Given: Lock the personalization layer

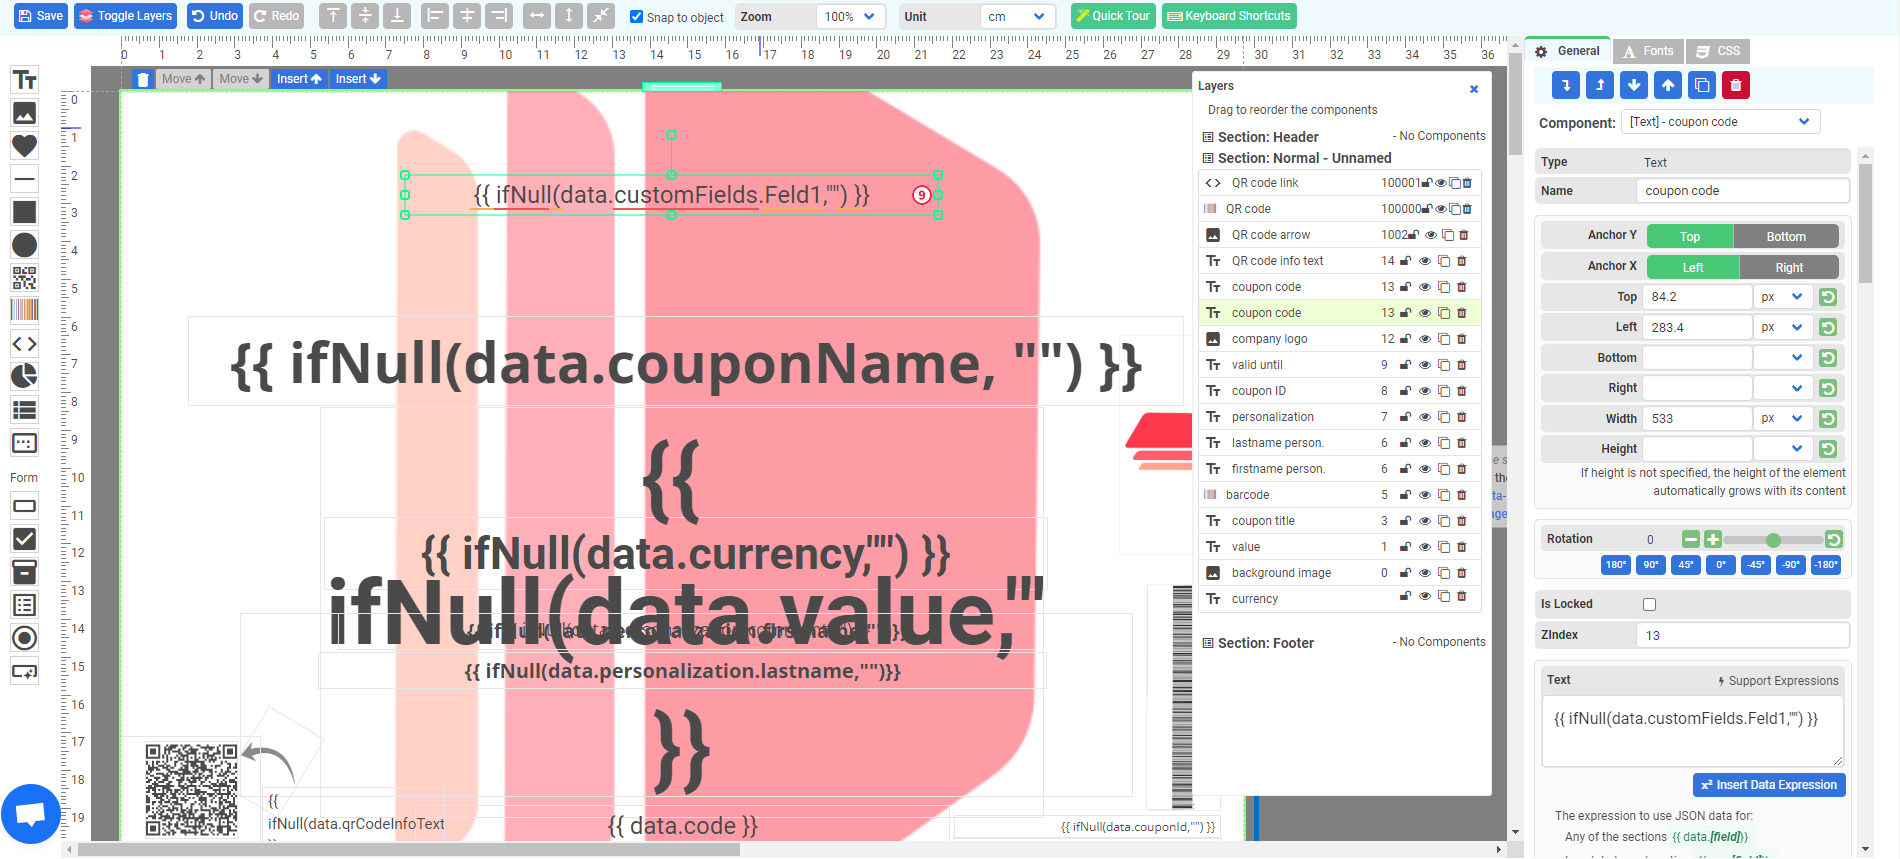Looking at the screenshot, I should click(x=1405, y=417).
